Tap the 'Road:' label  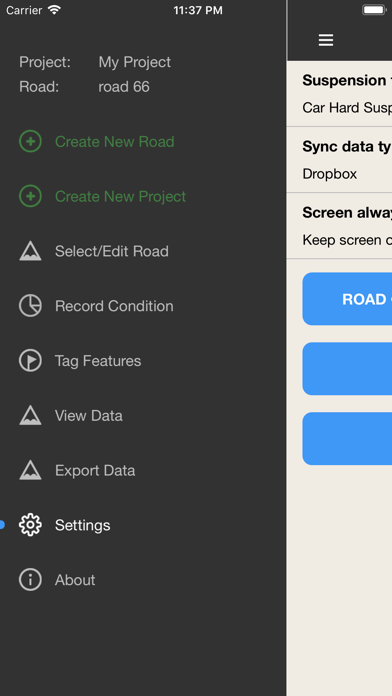pos(39,87)
